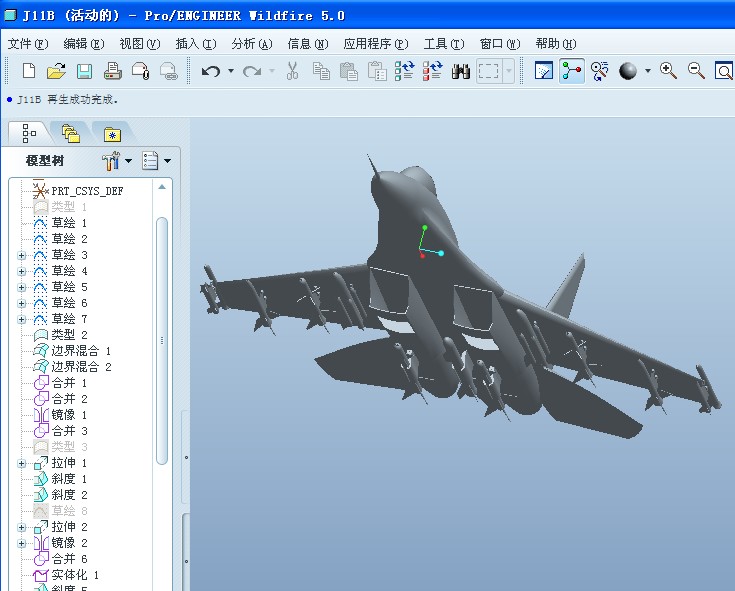Switch to the folder browser tab
735x591 pixels.
click(70, 133)
